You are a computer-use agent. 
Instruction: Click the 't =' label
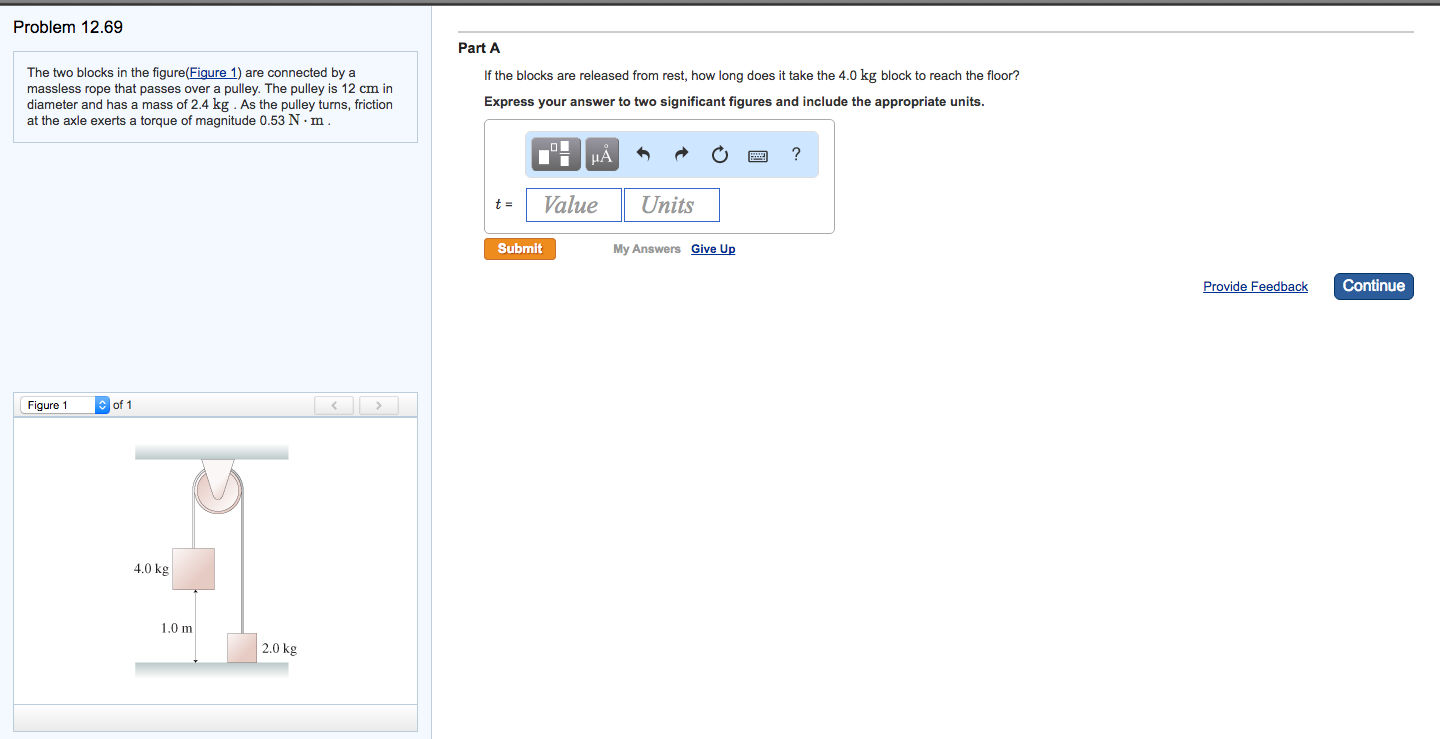point(504,205)
